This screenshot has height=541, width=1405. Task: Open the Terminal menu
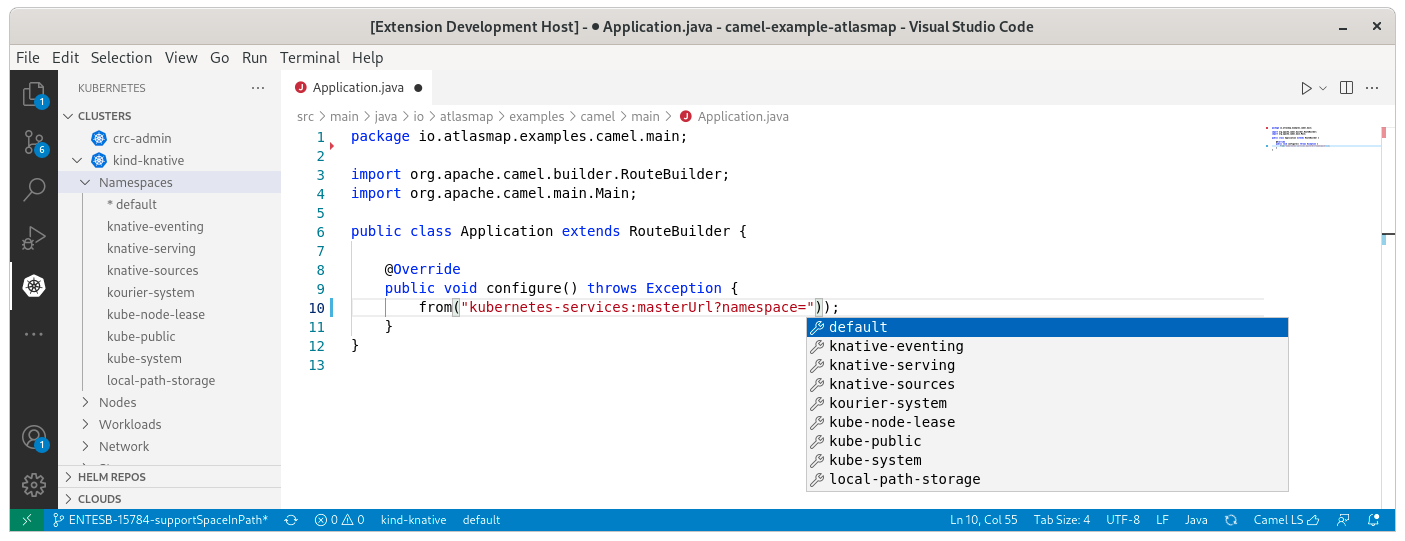309,58
